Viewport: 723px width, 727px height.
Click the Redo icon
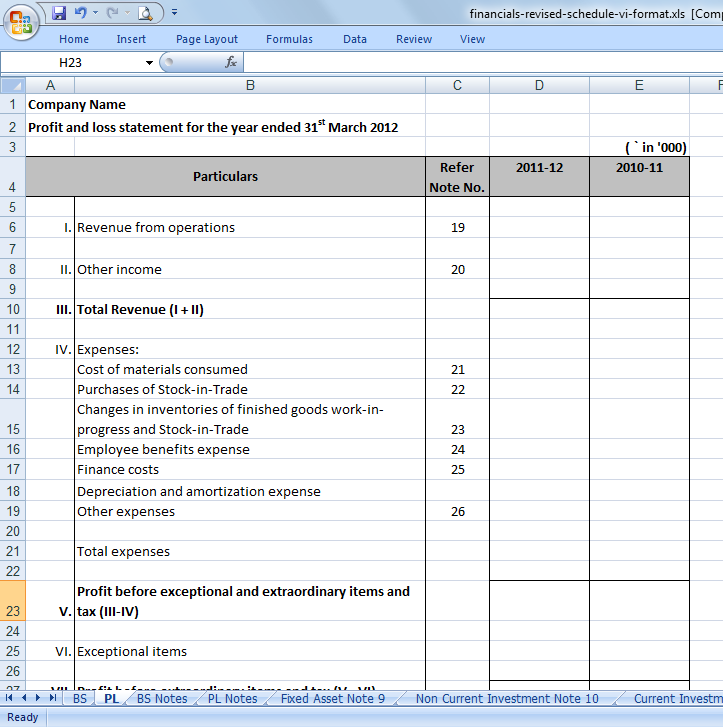tap(112, 13)
